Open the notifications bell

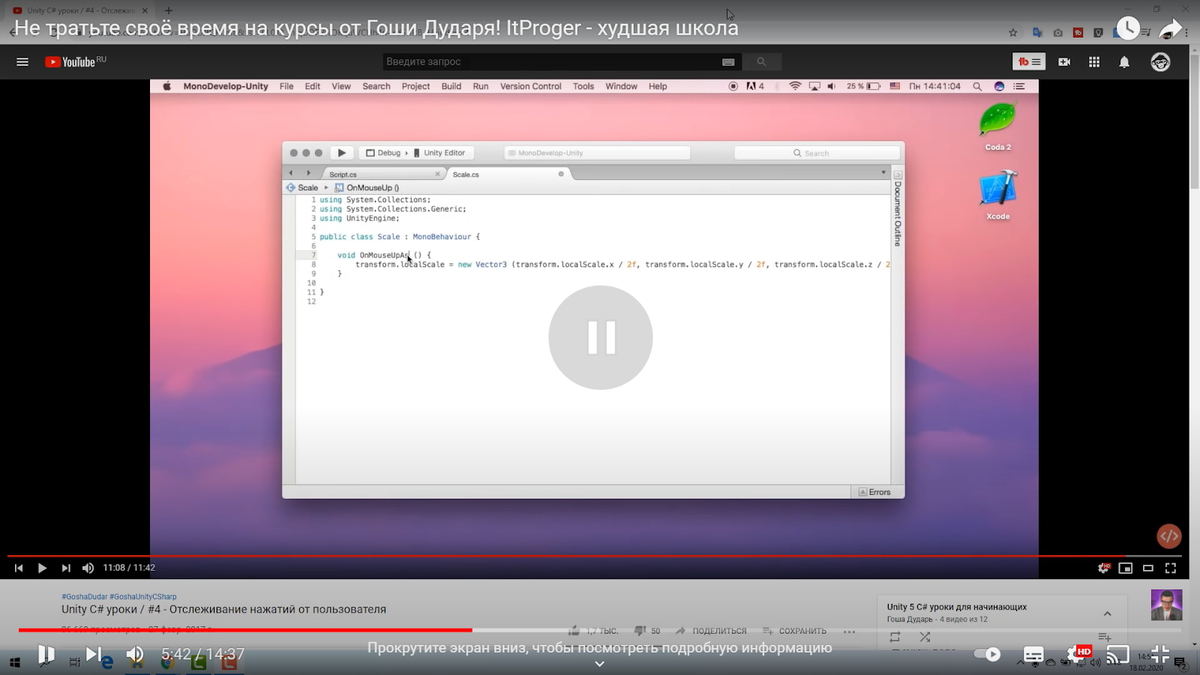click(x=1124, y=62)
